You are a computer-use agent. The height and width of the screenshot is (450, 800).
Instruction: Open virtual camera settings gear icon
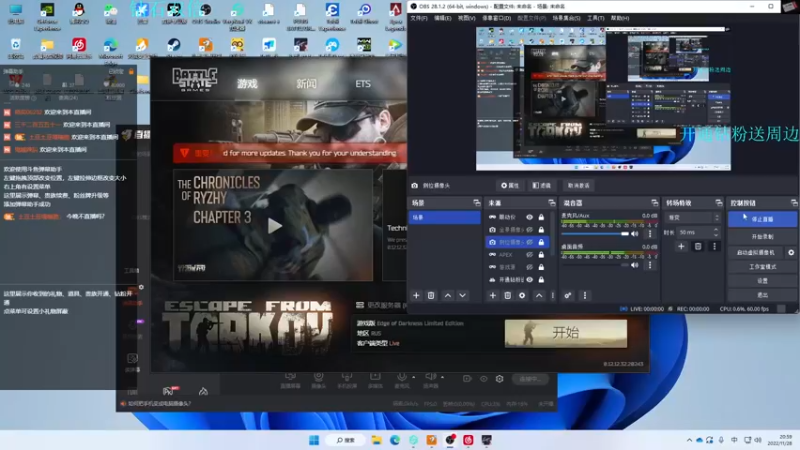[791, 252]
